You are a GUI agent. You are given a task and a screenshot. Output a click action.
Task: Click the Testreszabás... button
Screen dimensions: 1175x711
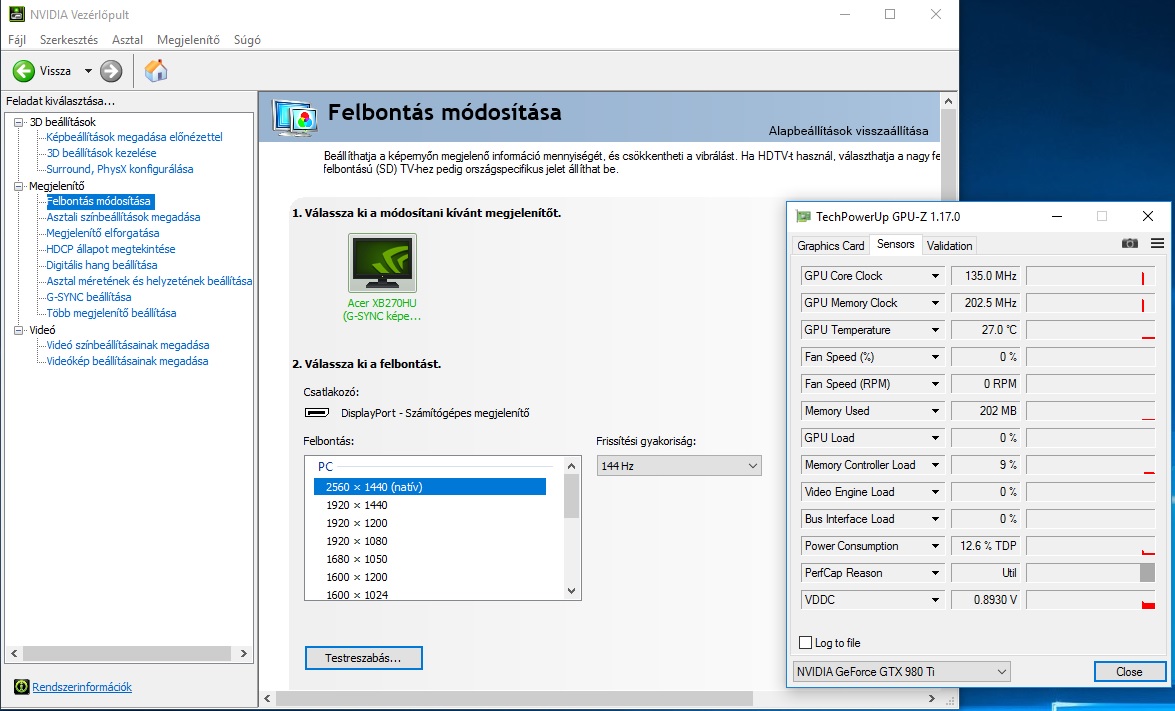click(363, 658)
